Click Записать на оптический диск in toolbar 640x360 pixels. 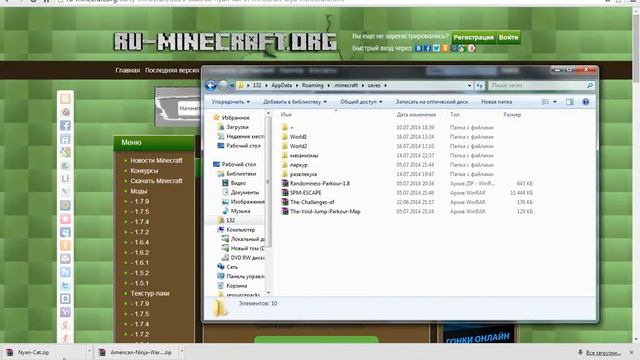pyautogui.click(x=431, y=102)
